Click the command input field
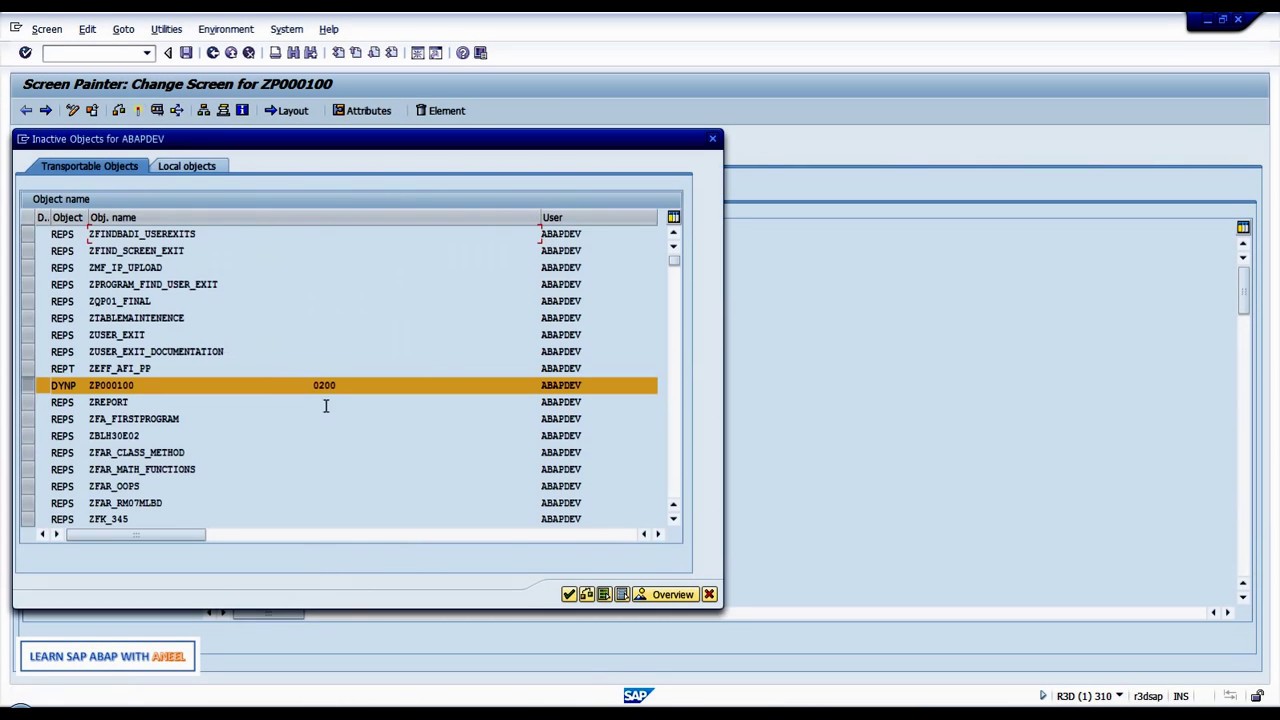This screenshot has height=720, width=1280. click(92, 53)
